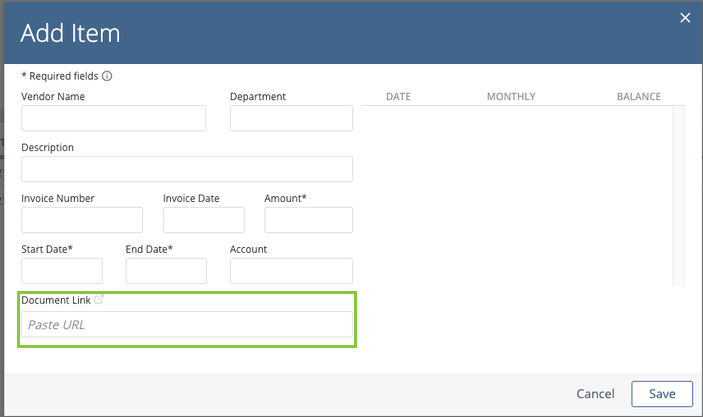Save the new item
The image size is (703, 417).
click(662, 394)
